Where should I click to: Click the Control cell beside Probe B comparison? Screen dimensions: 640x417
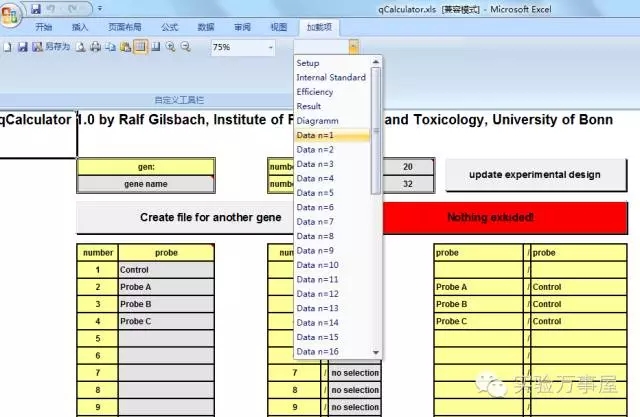coord(578,304)
